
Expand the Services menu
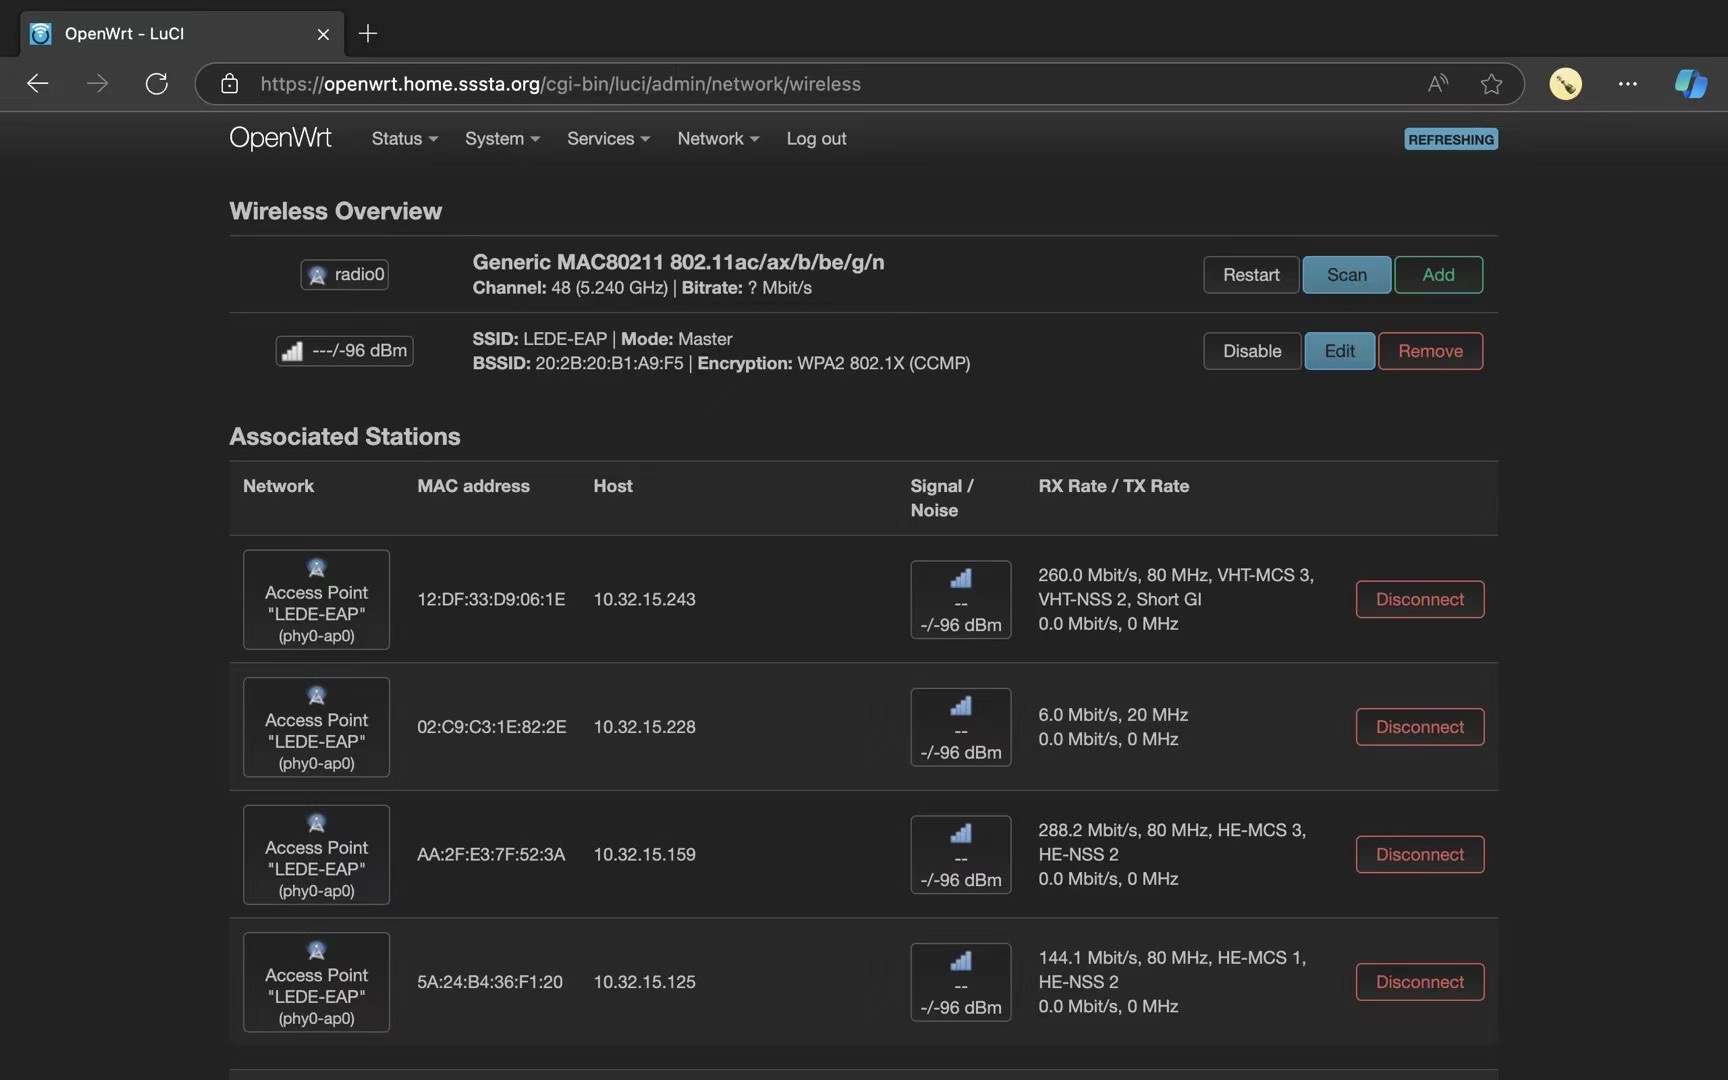pos(608,139)
